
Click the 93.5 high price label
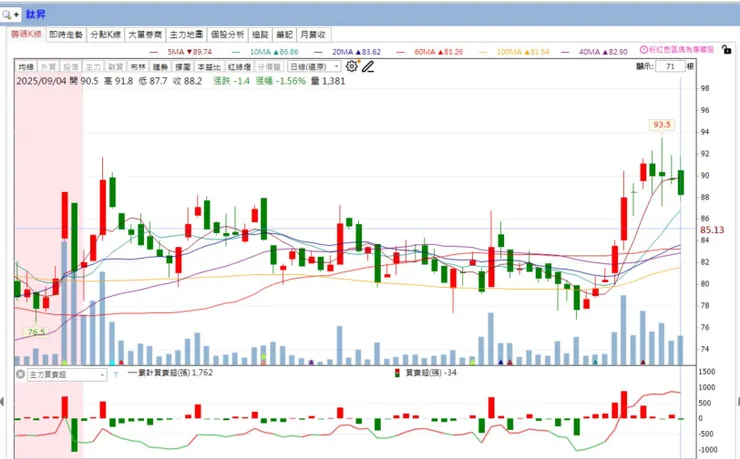tap(662, 125)
